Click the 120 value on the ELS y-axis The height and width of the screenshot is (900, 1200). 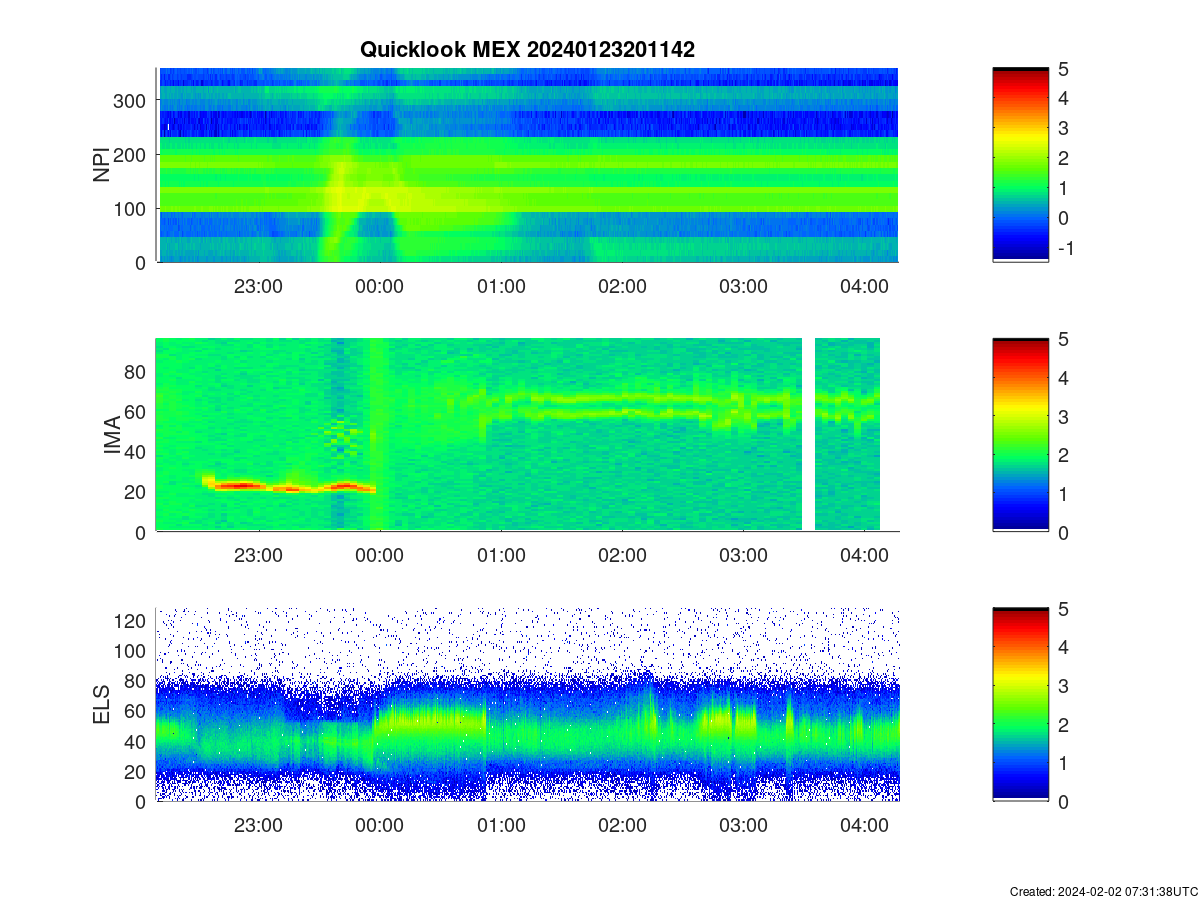coord(132,621)
